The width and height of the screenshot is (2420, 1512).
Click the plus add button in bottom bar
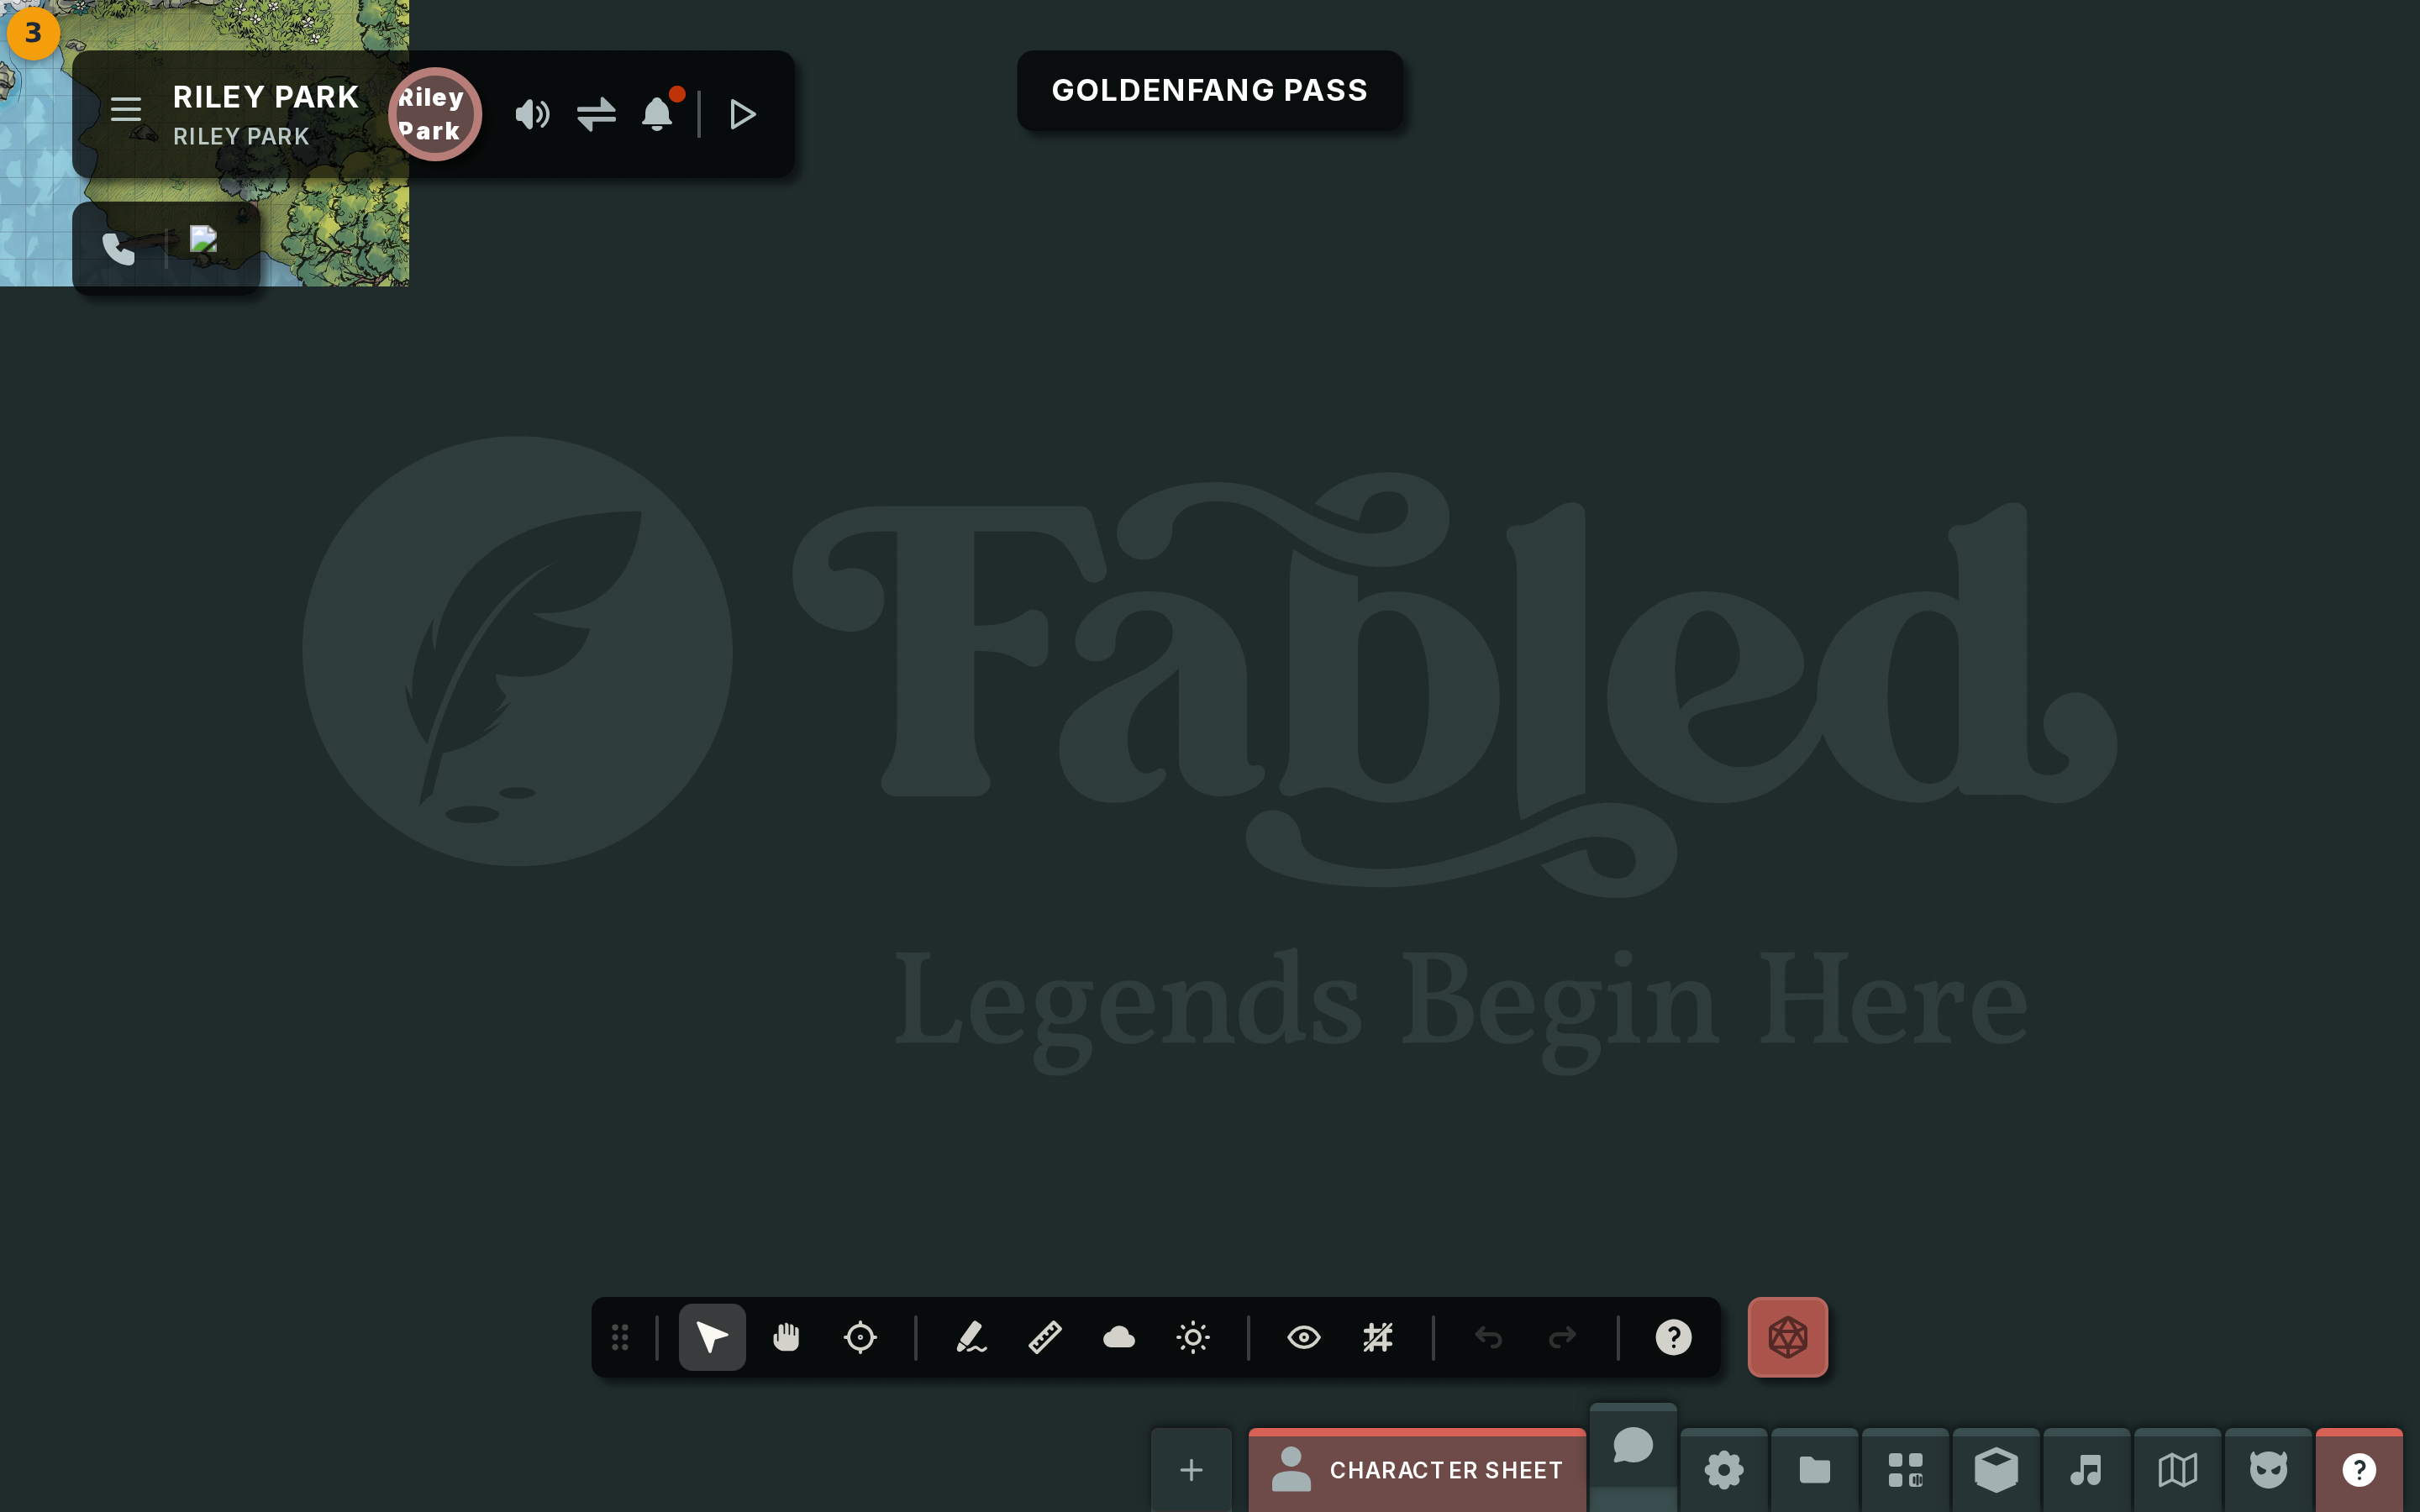tap(1191, 1470)
